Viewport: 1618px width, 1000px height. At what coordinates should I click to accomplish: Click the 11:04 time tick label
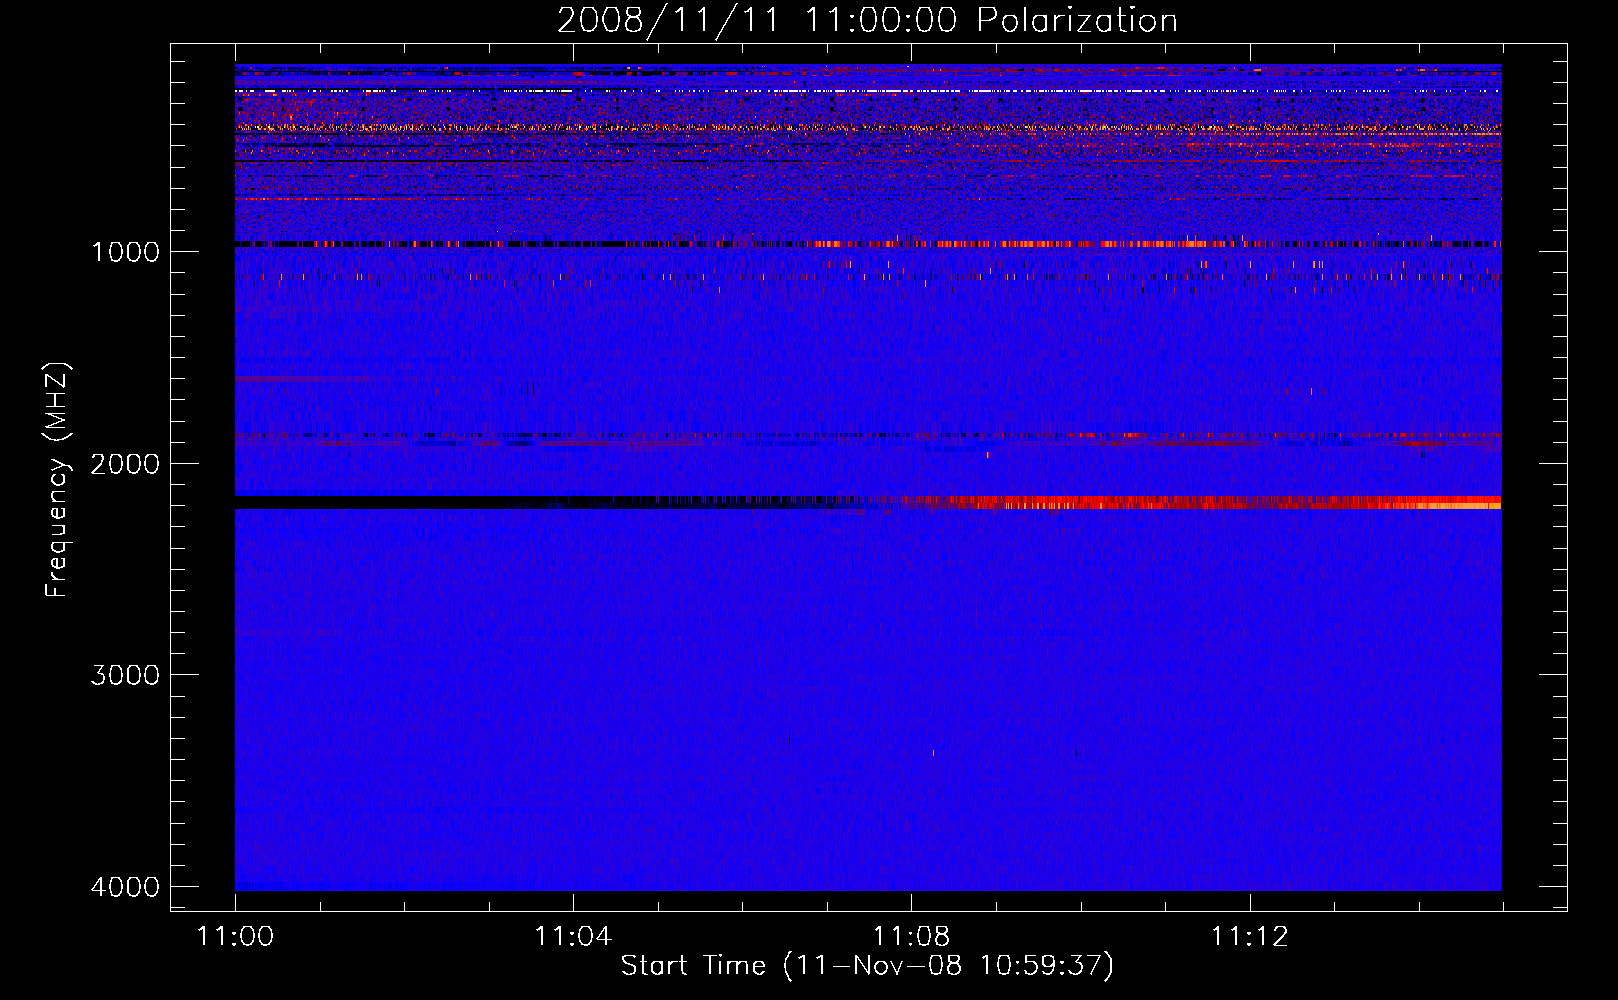[x=573, y=936]
